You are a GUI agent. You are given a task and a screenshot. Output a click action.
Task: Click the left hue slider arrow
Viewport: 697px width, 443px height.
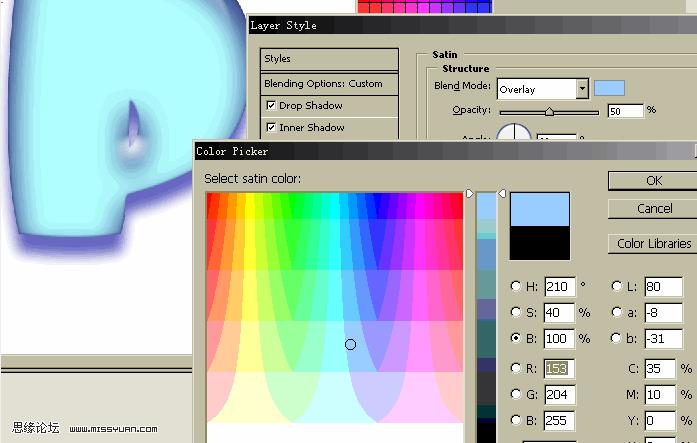pos(470,194)
